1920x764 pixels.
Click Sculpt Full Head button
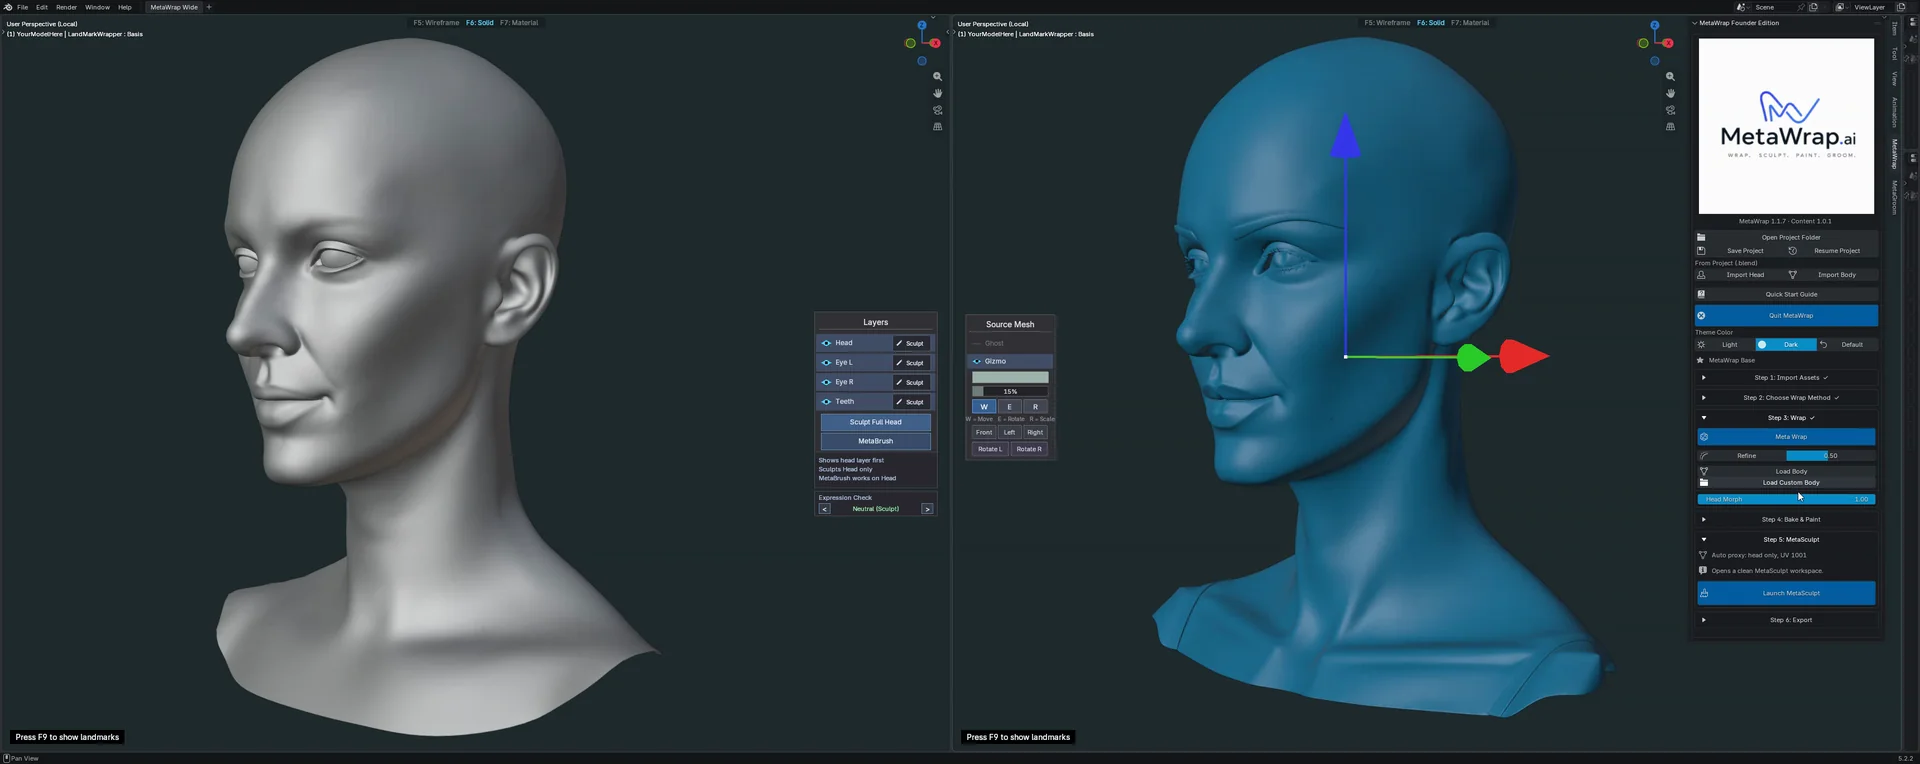click(876, 422)
